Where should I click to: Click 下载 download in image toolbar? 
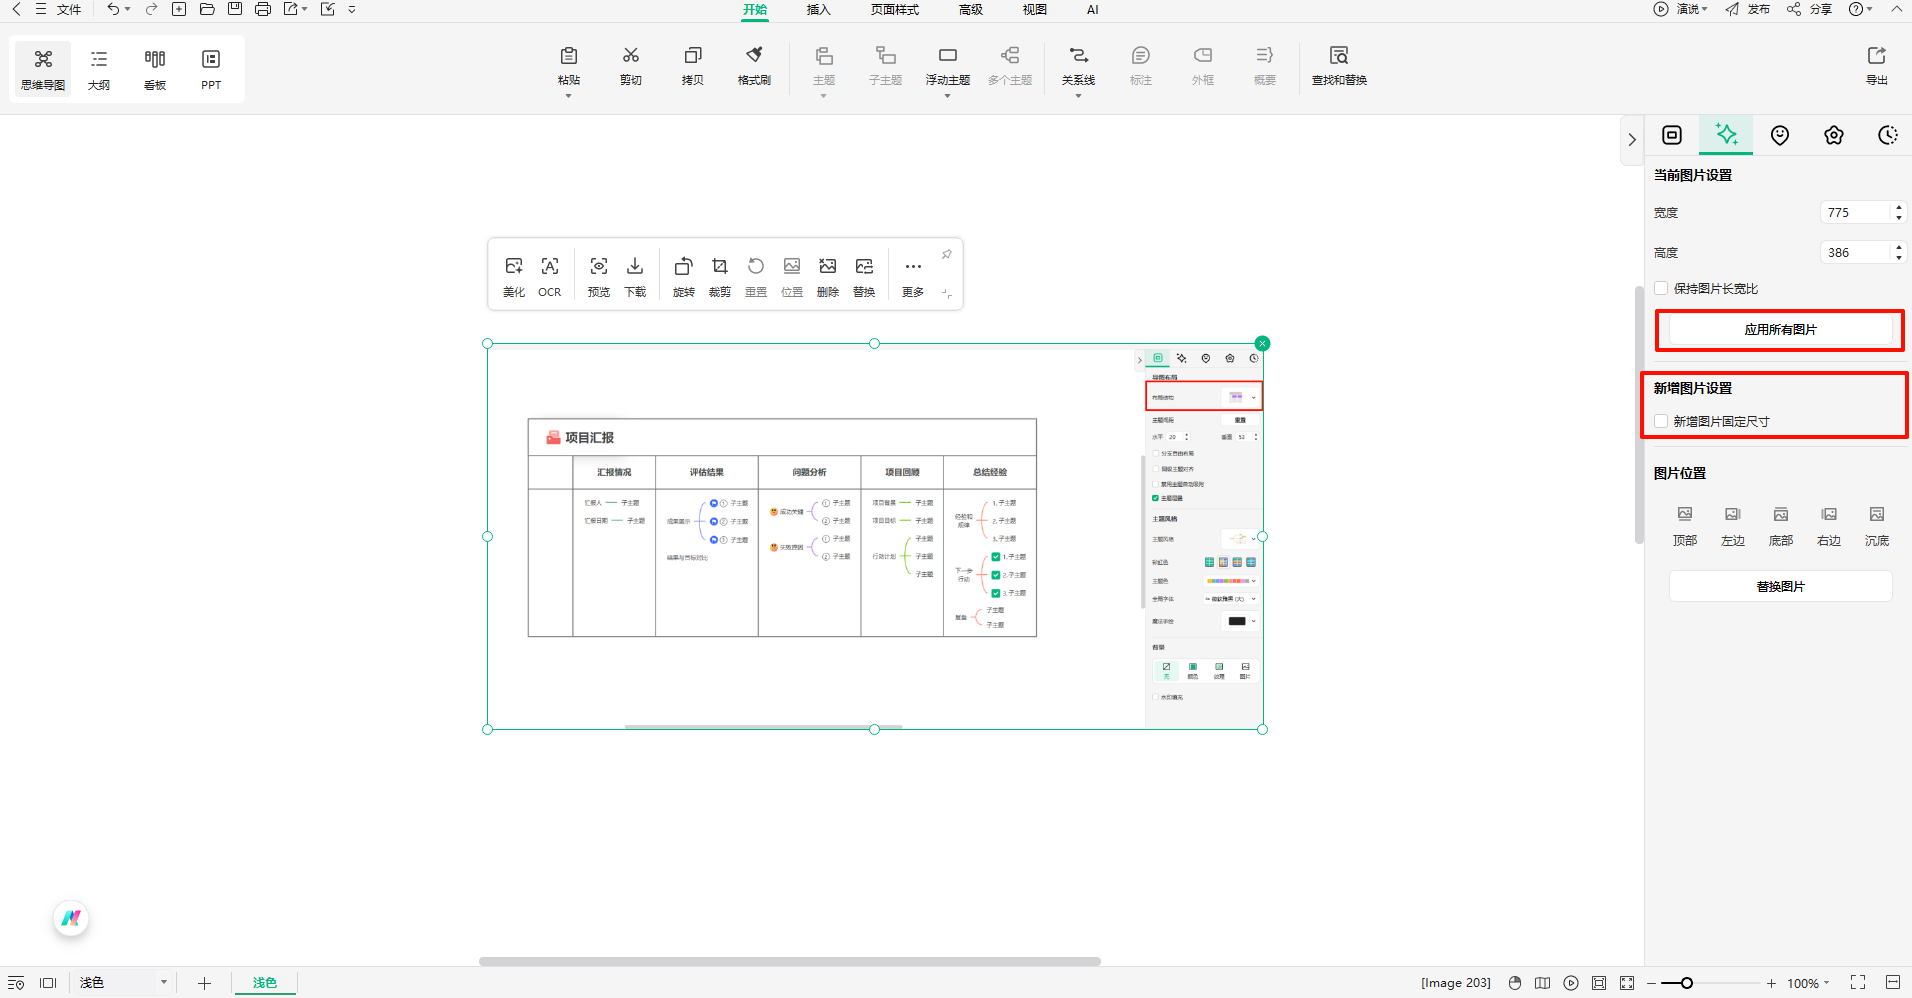(x=635, y=276)
